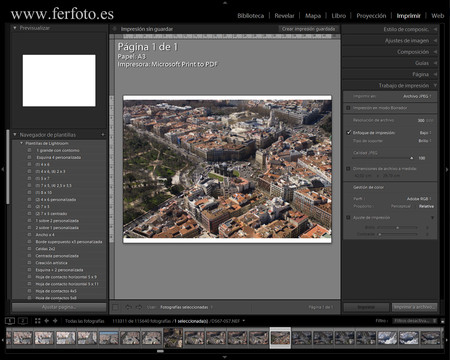Click the Imprimir button
This screenshot has width=450, height=360.
366,307
